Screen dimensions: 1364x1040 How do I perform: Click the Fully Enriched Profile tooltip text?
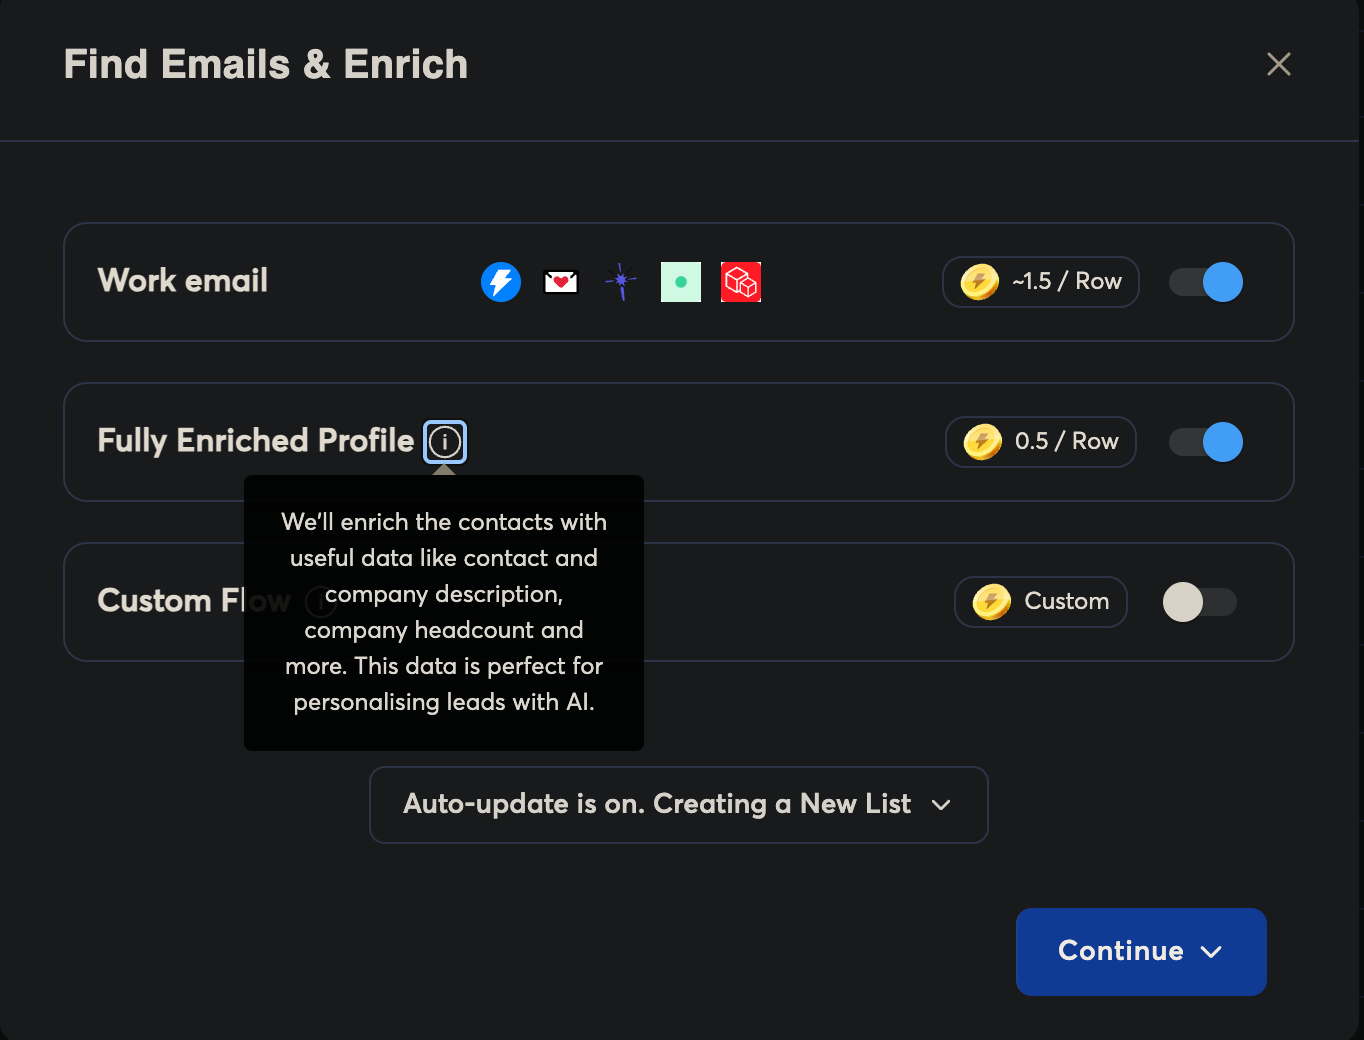[444, 612]
